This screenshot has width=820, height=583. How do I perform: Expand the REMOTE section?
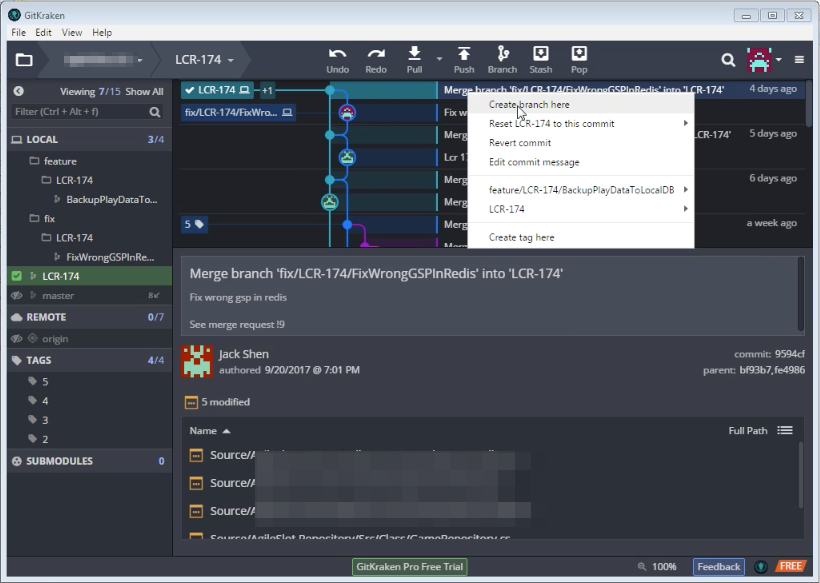pyautogui.click(x=89, y=317)
